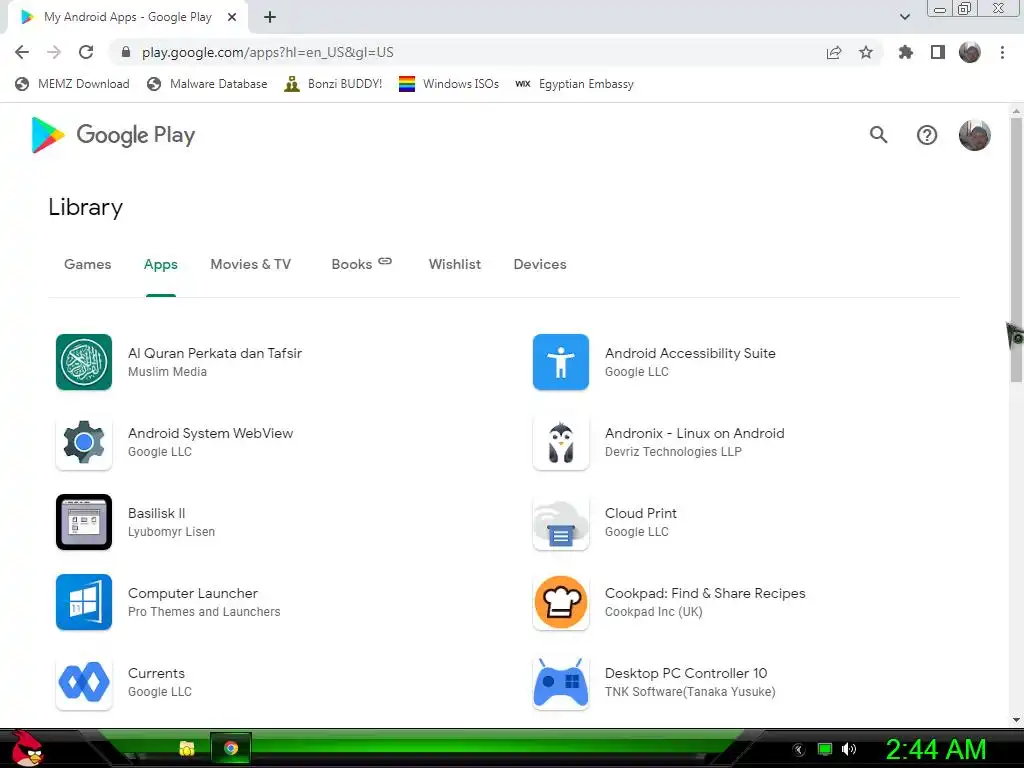Open the Desktop PC Controller 10 icon
The width and height of the screenshot is (1024, 768).
(560, 682)
